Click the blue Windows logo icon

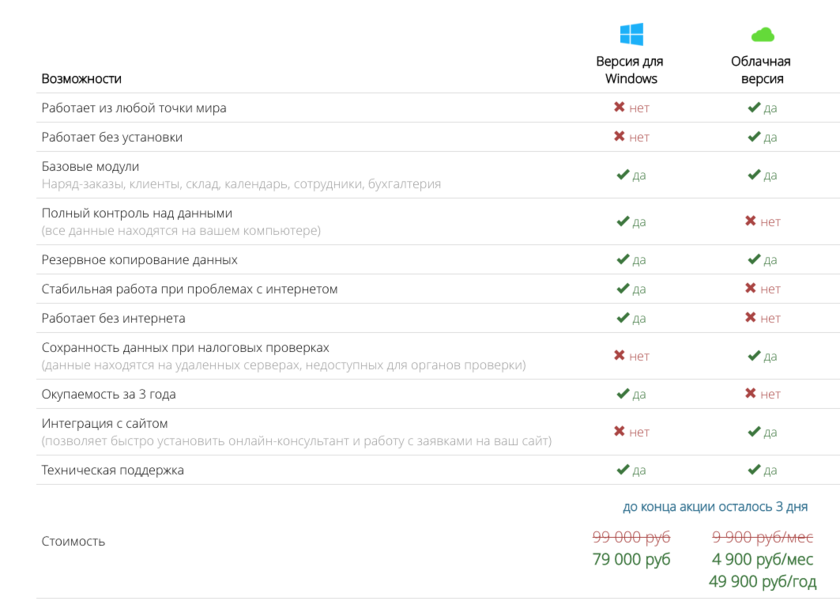tap(631, 35)
